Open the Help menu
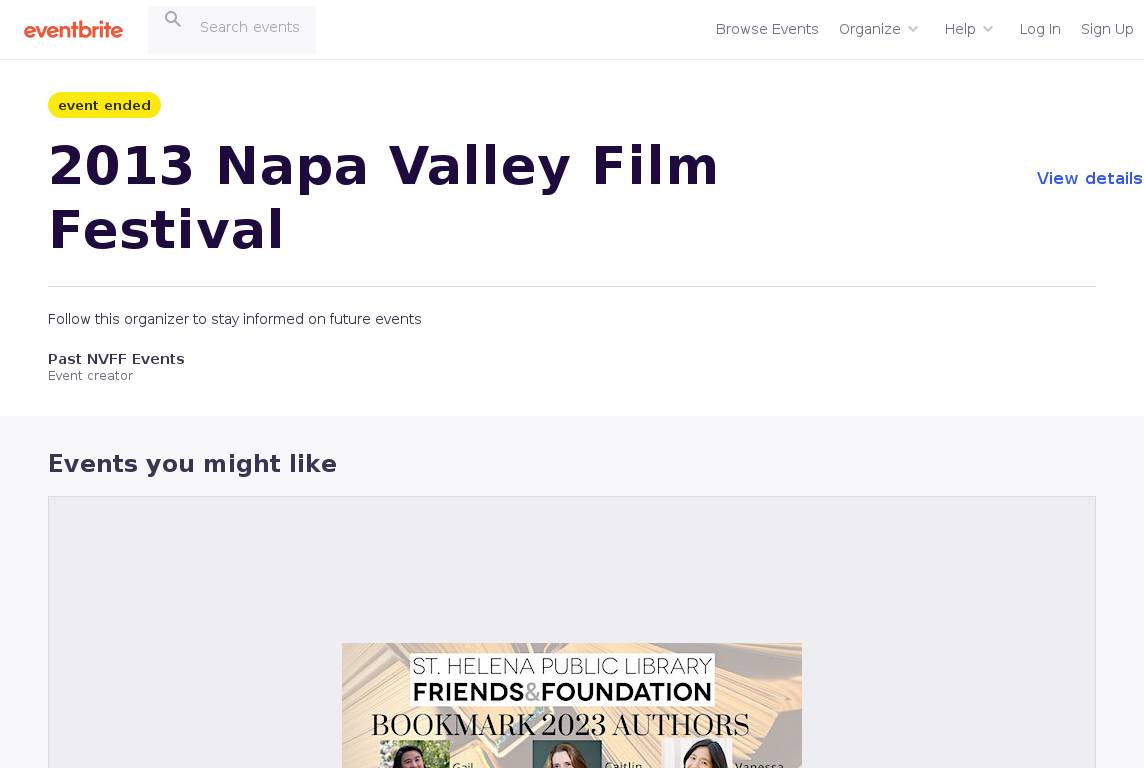 tap(959, 29)
